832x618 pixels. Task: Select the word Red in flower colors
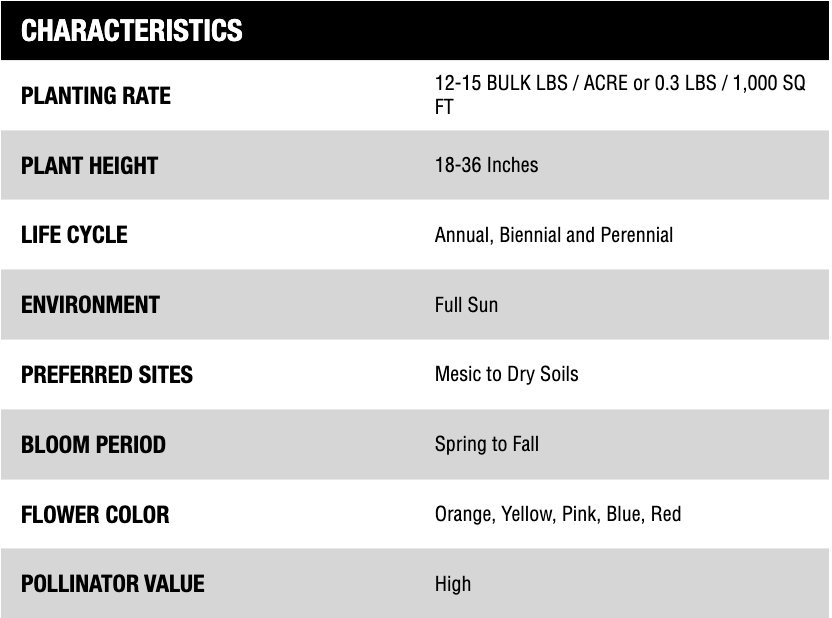[666, 514]
